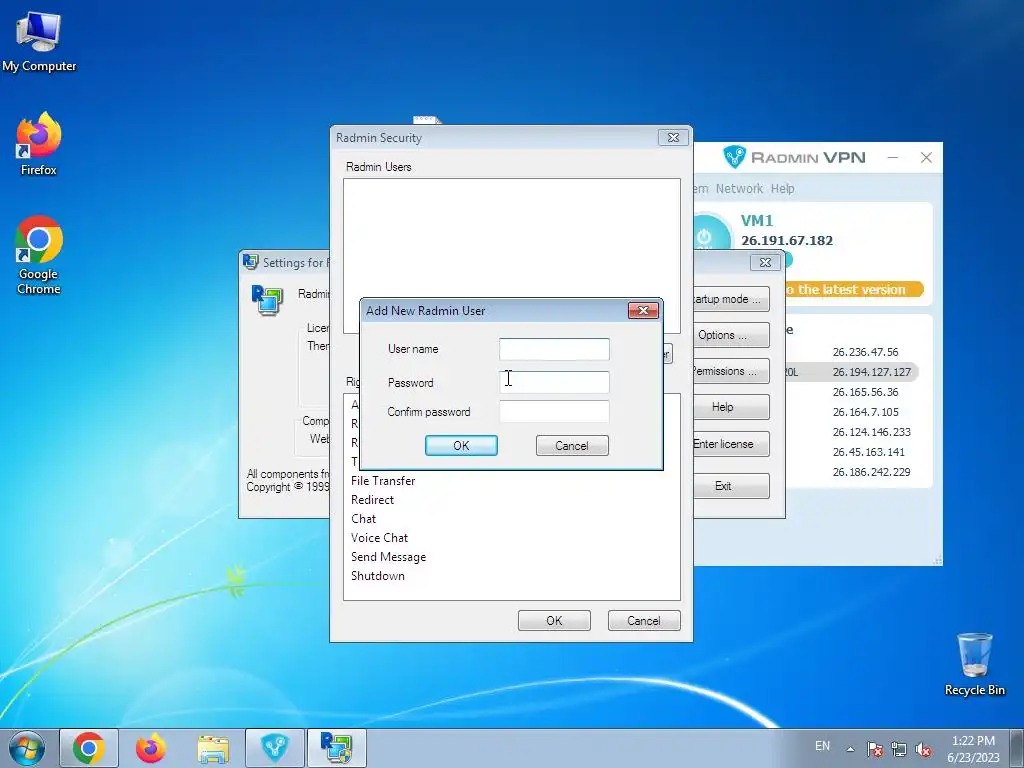
Task: Click the Confirm password input field
Action: click(x=554, y=411)
